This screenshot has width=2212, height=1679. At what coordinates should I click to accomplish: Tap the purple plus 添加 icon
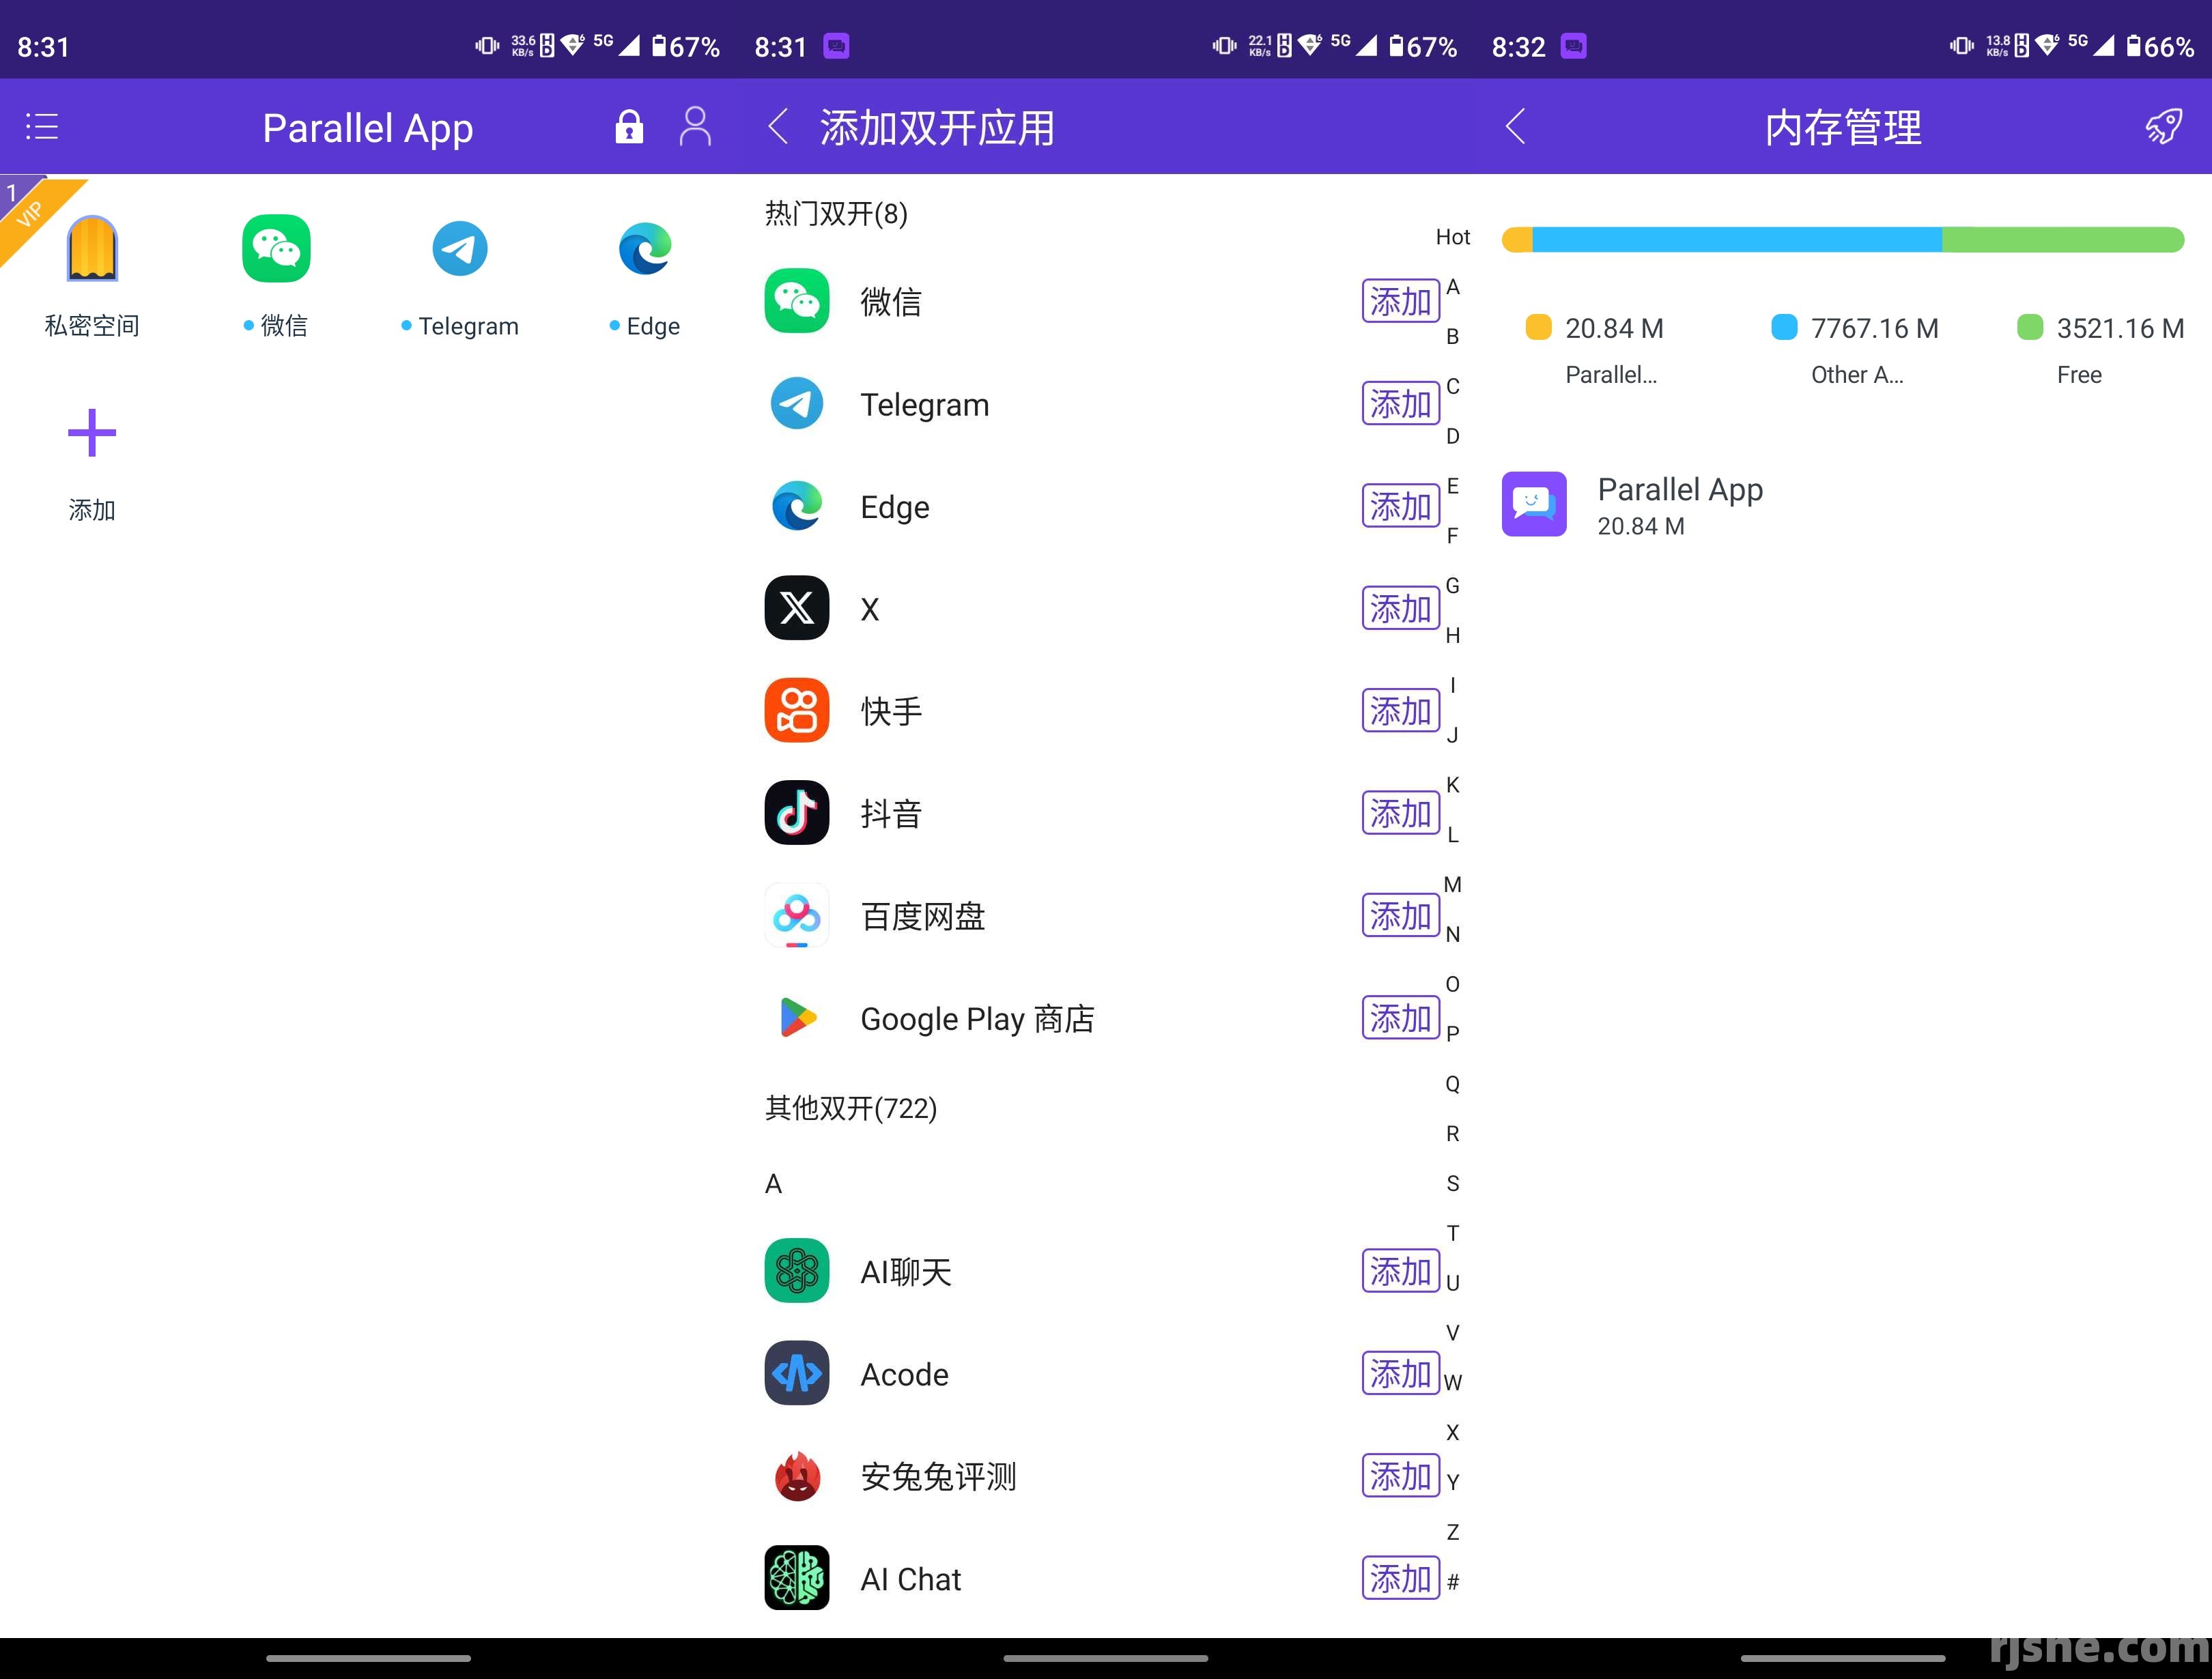(x=92, y=433)
